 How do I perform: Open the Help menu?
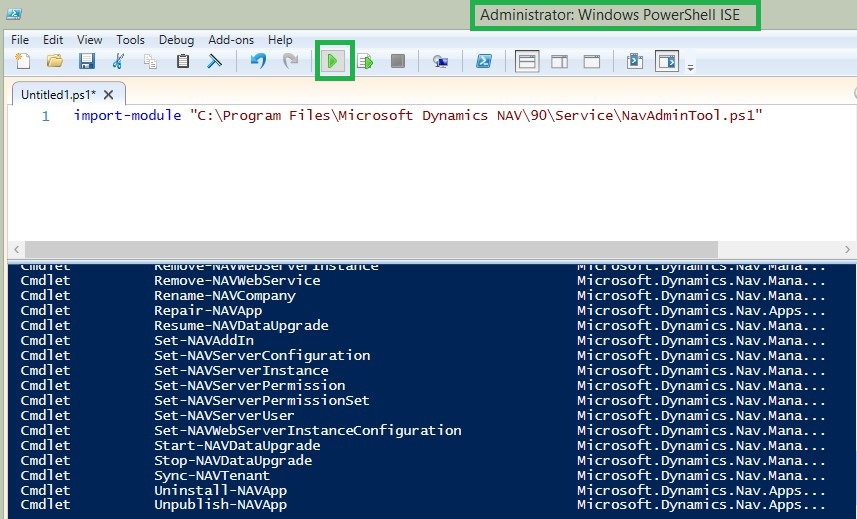pos(280,40)
